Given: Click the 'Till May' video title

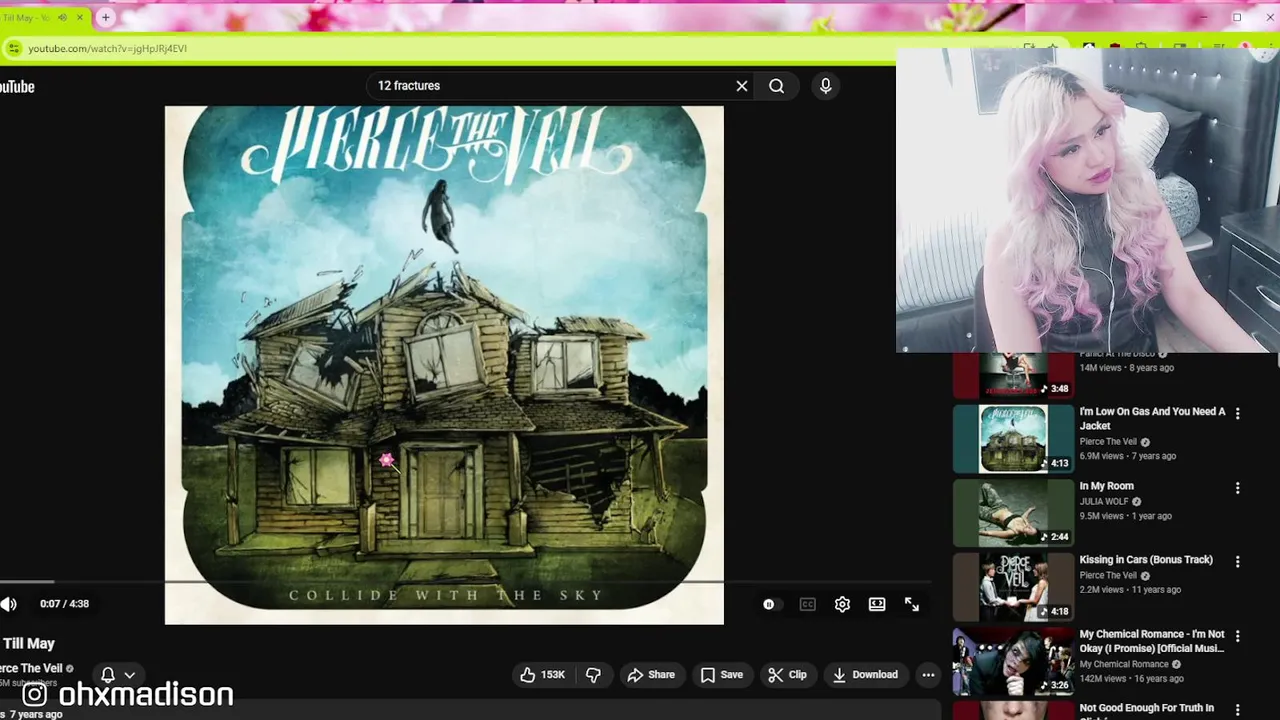Looking at the screenshot, I should click(x=28, y=644).
